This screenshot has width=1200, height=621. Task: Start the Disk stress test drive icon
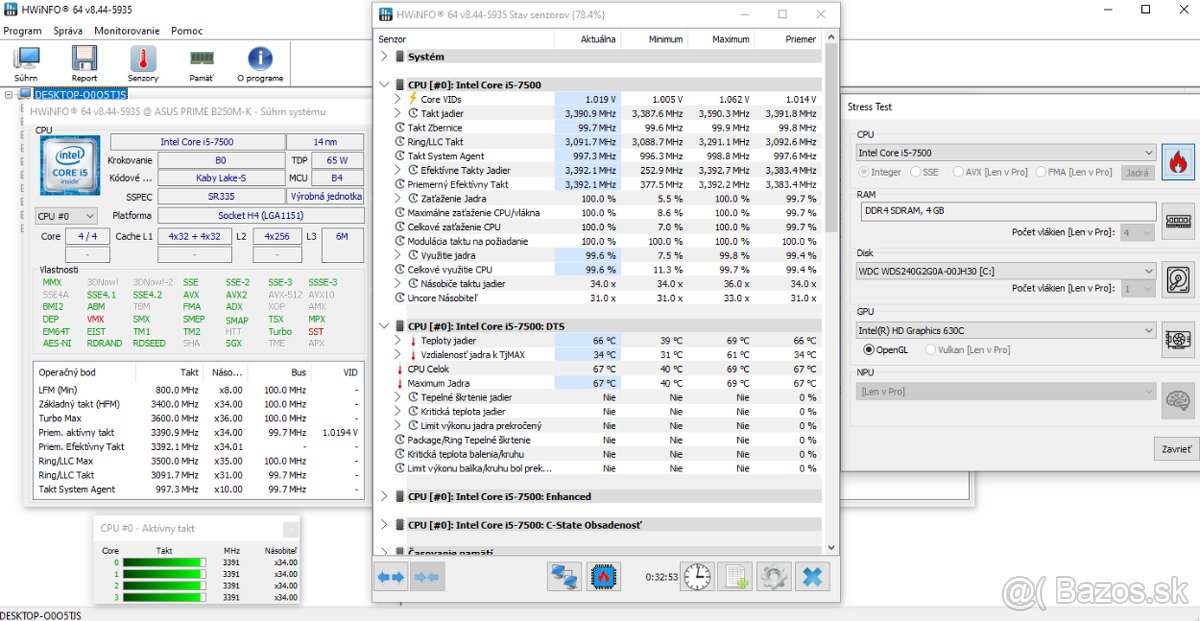(x=1178, y=280)
